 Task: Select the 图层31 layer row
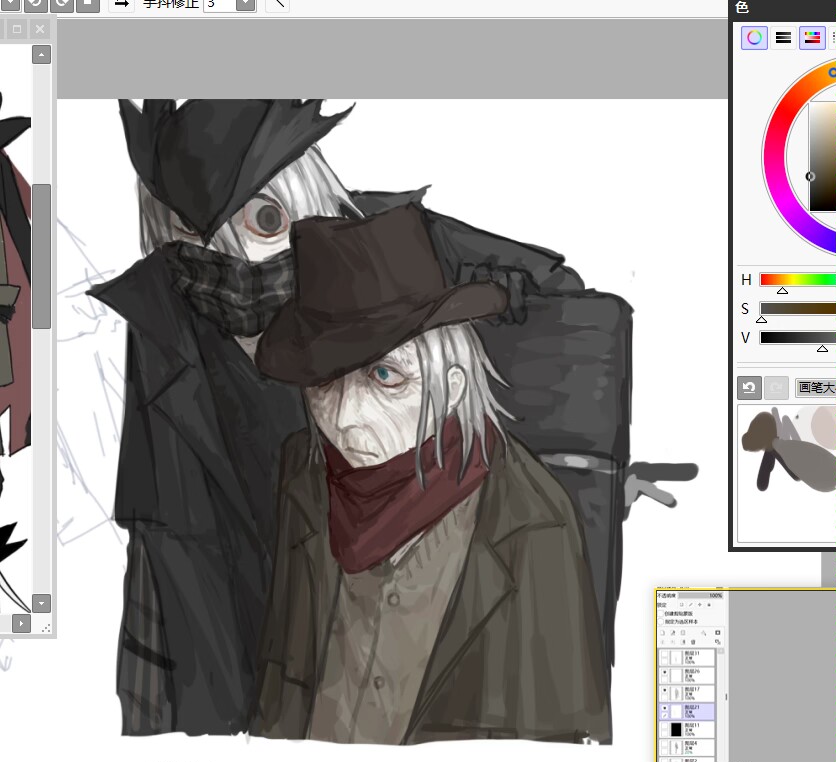[x=687, y=657]
